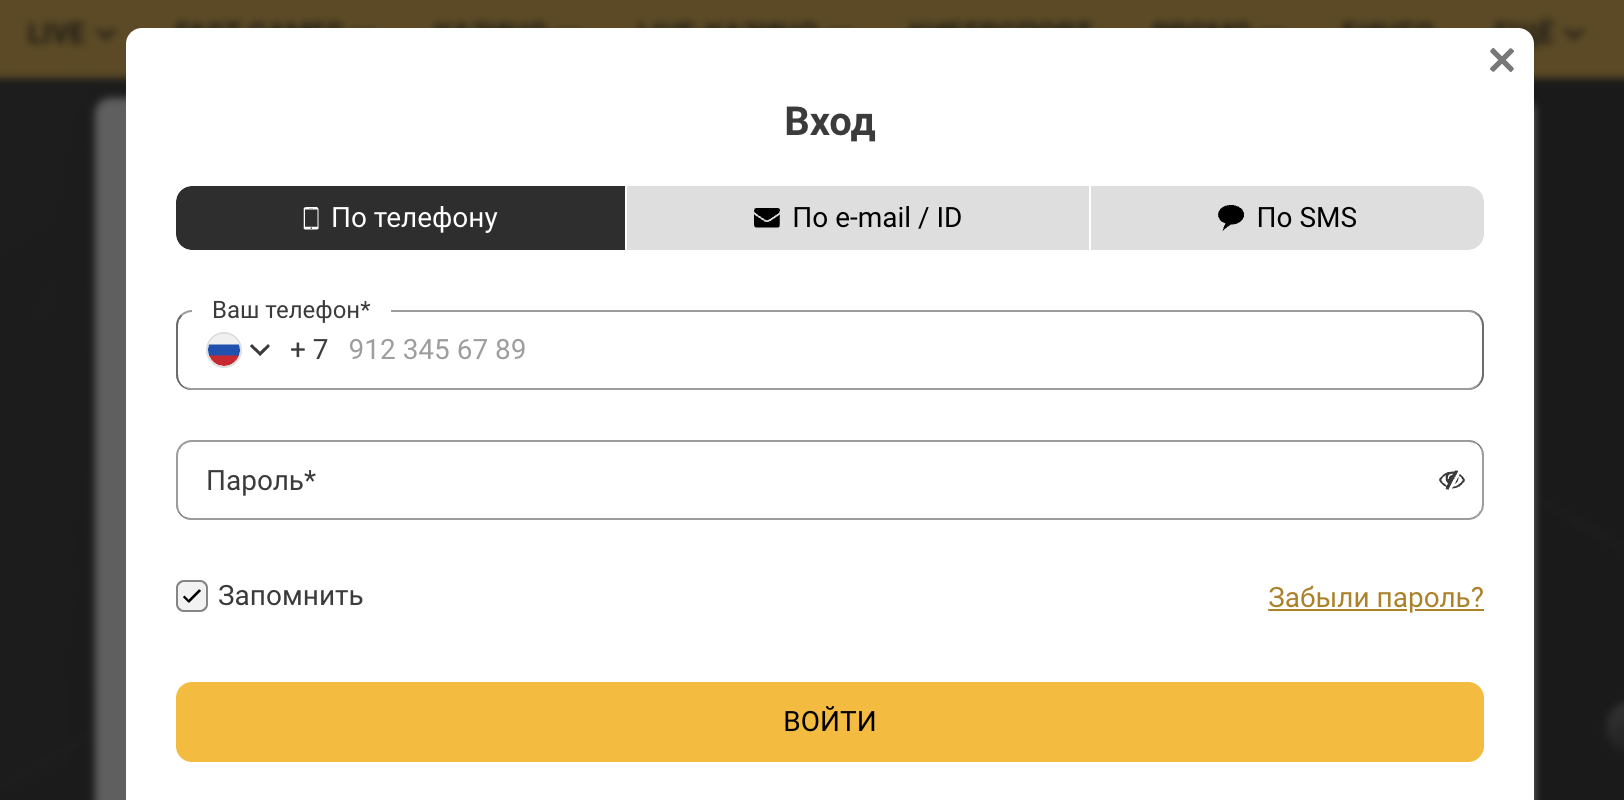Image resolution: width=1624 pixels, height=800 pixels.
Task: Expand the country code chevron
Action: click(x=260, y=350)
